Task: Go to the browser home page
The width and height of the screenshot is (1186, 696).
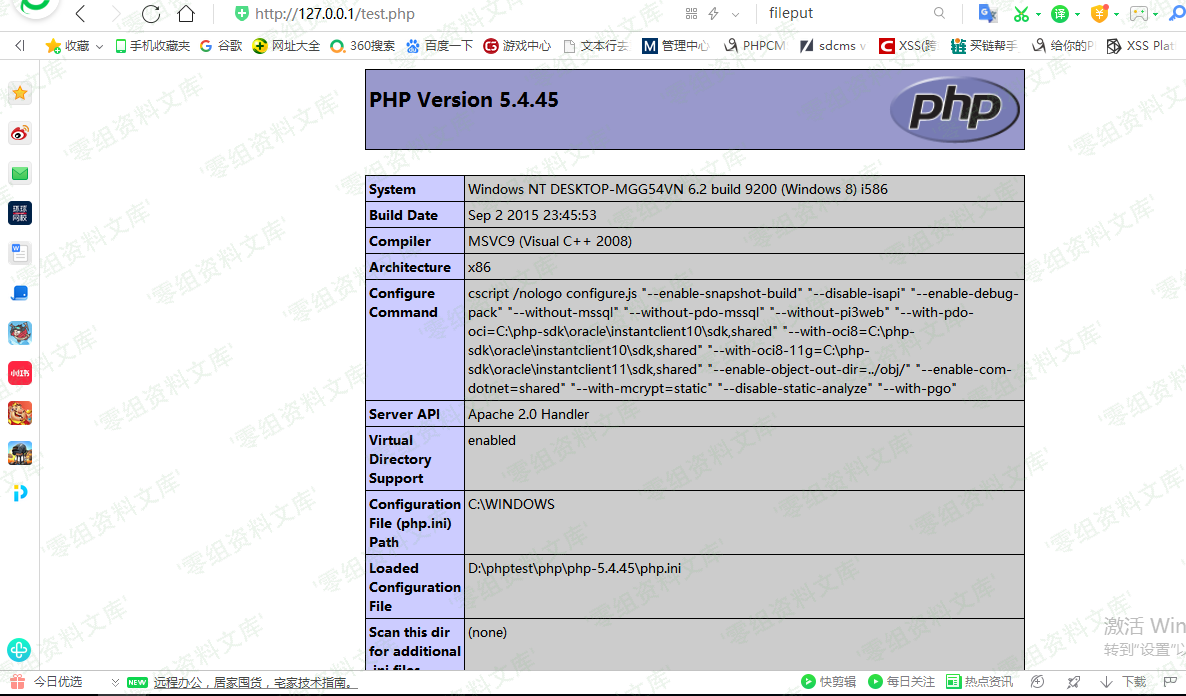Action: (185, 14)
